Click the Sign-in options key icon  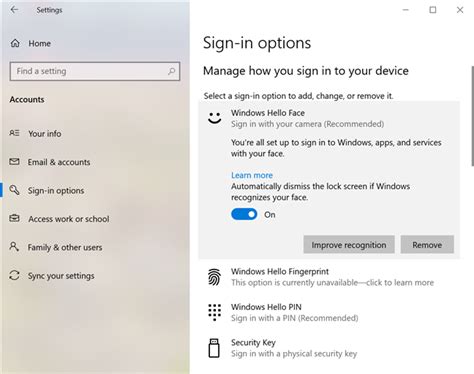[x=14, y=190]
